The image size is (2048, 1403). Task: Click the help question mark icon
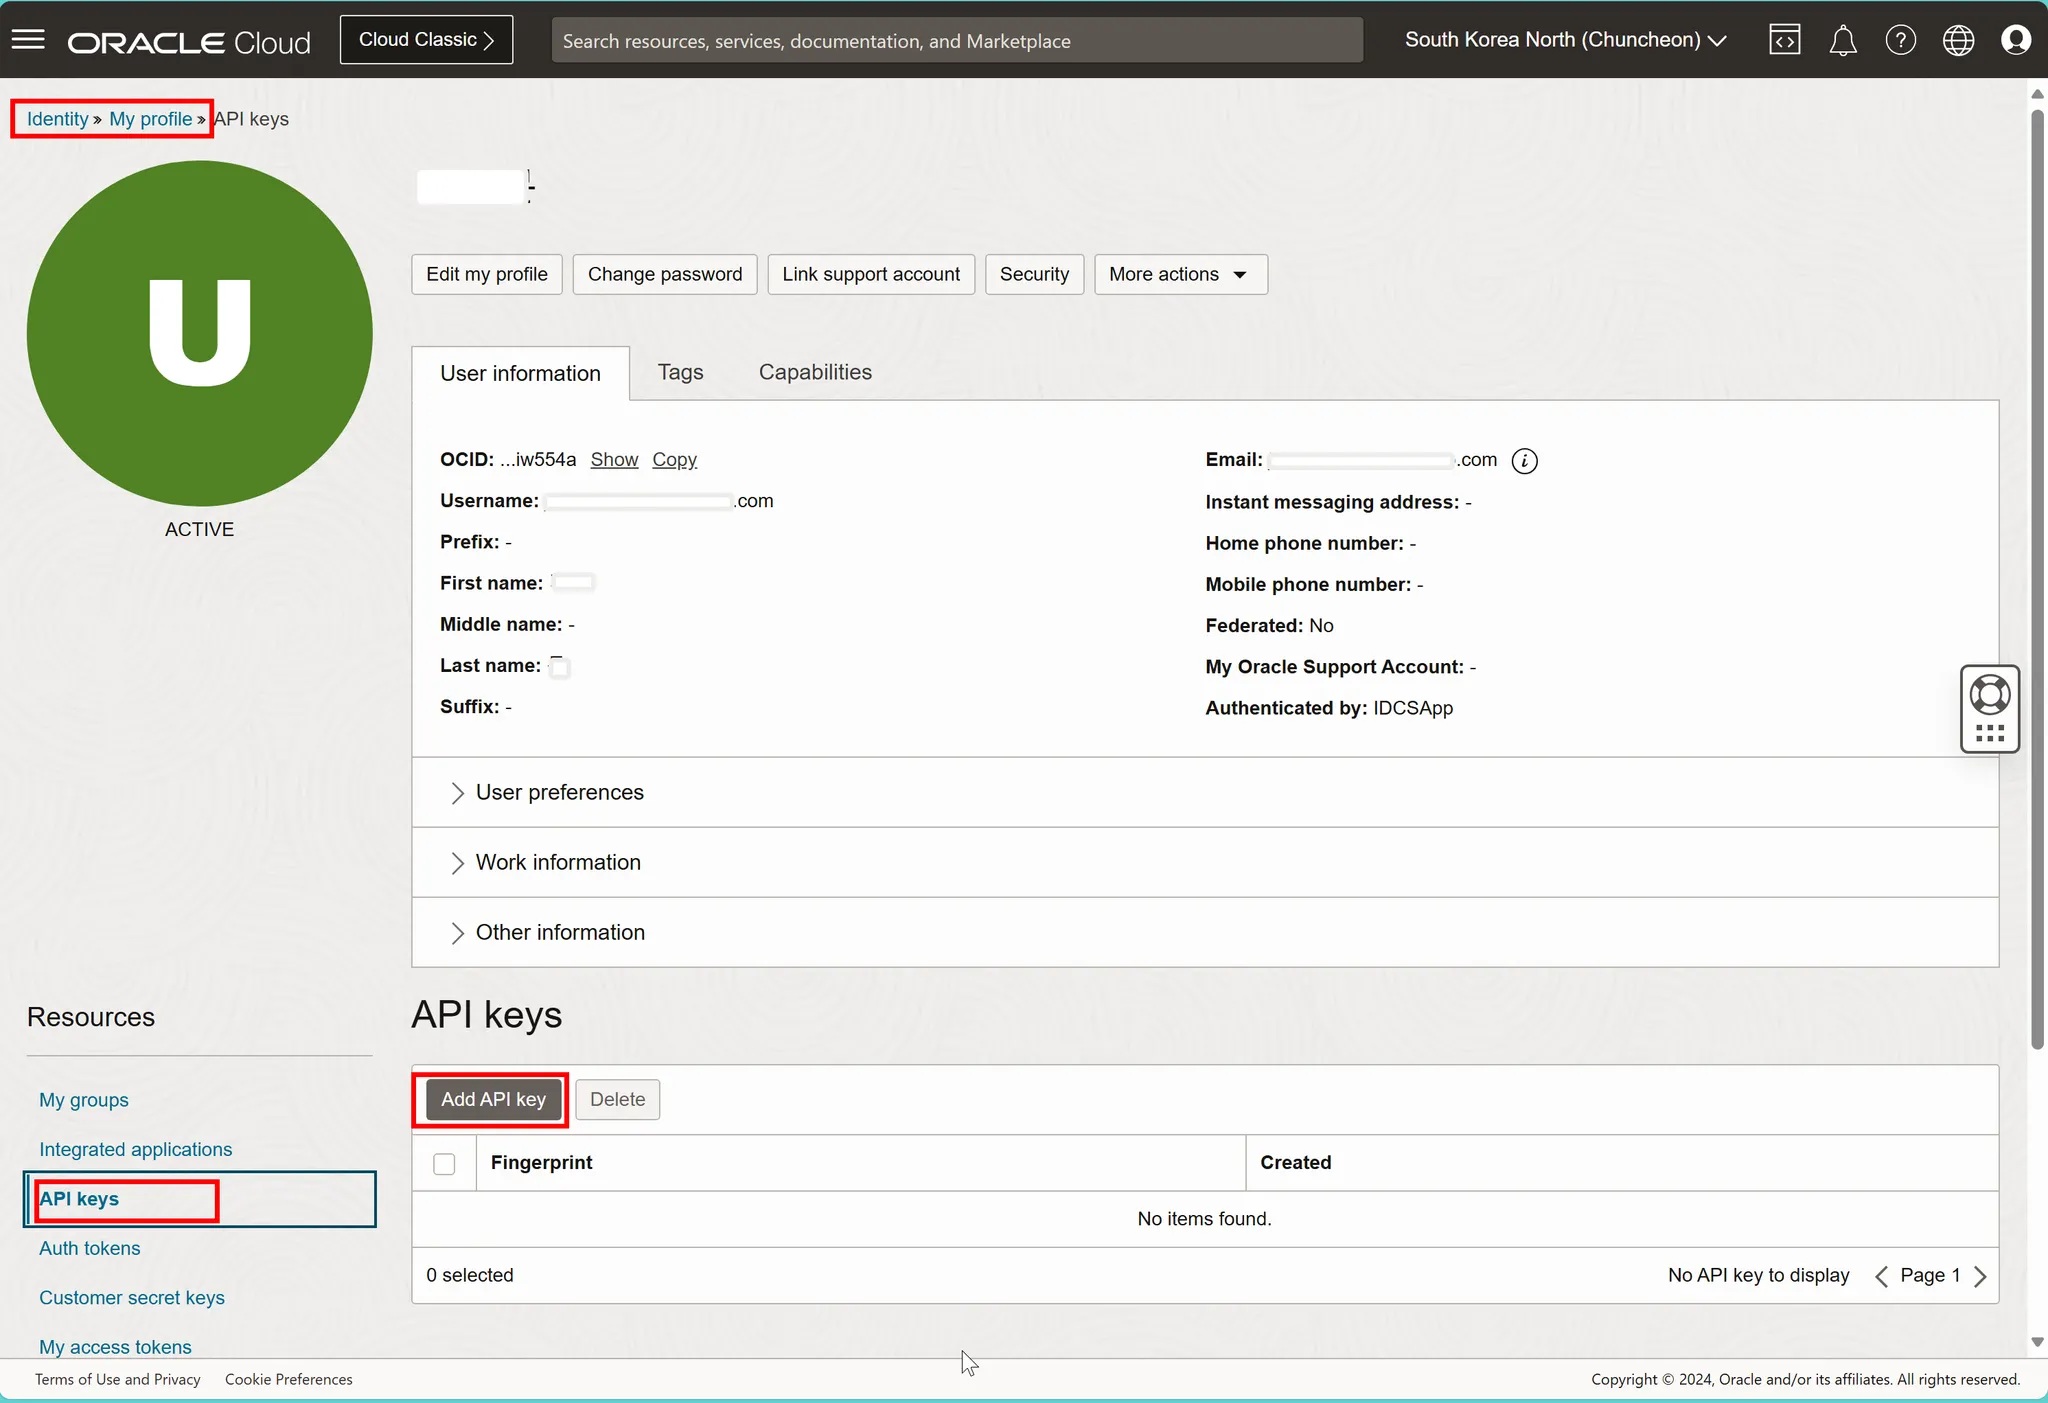tap(1900, 40)
